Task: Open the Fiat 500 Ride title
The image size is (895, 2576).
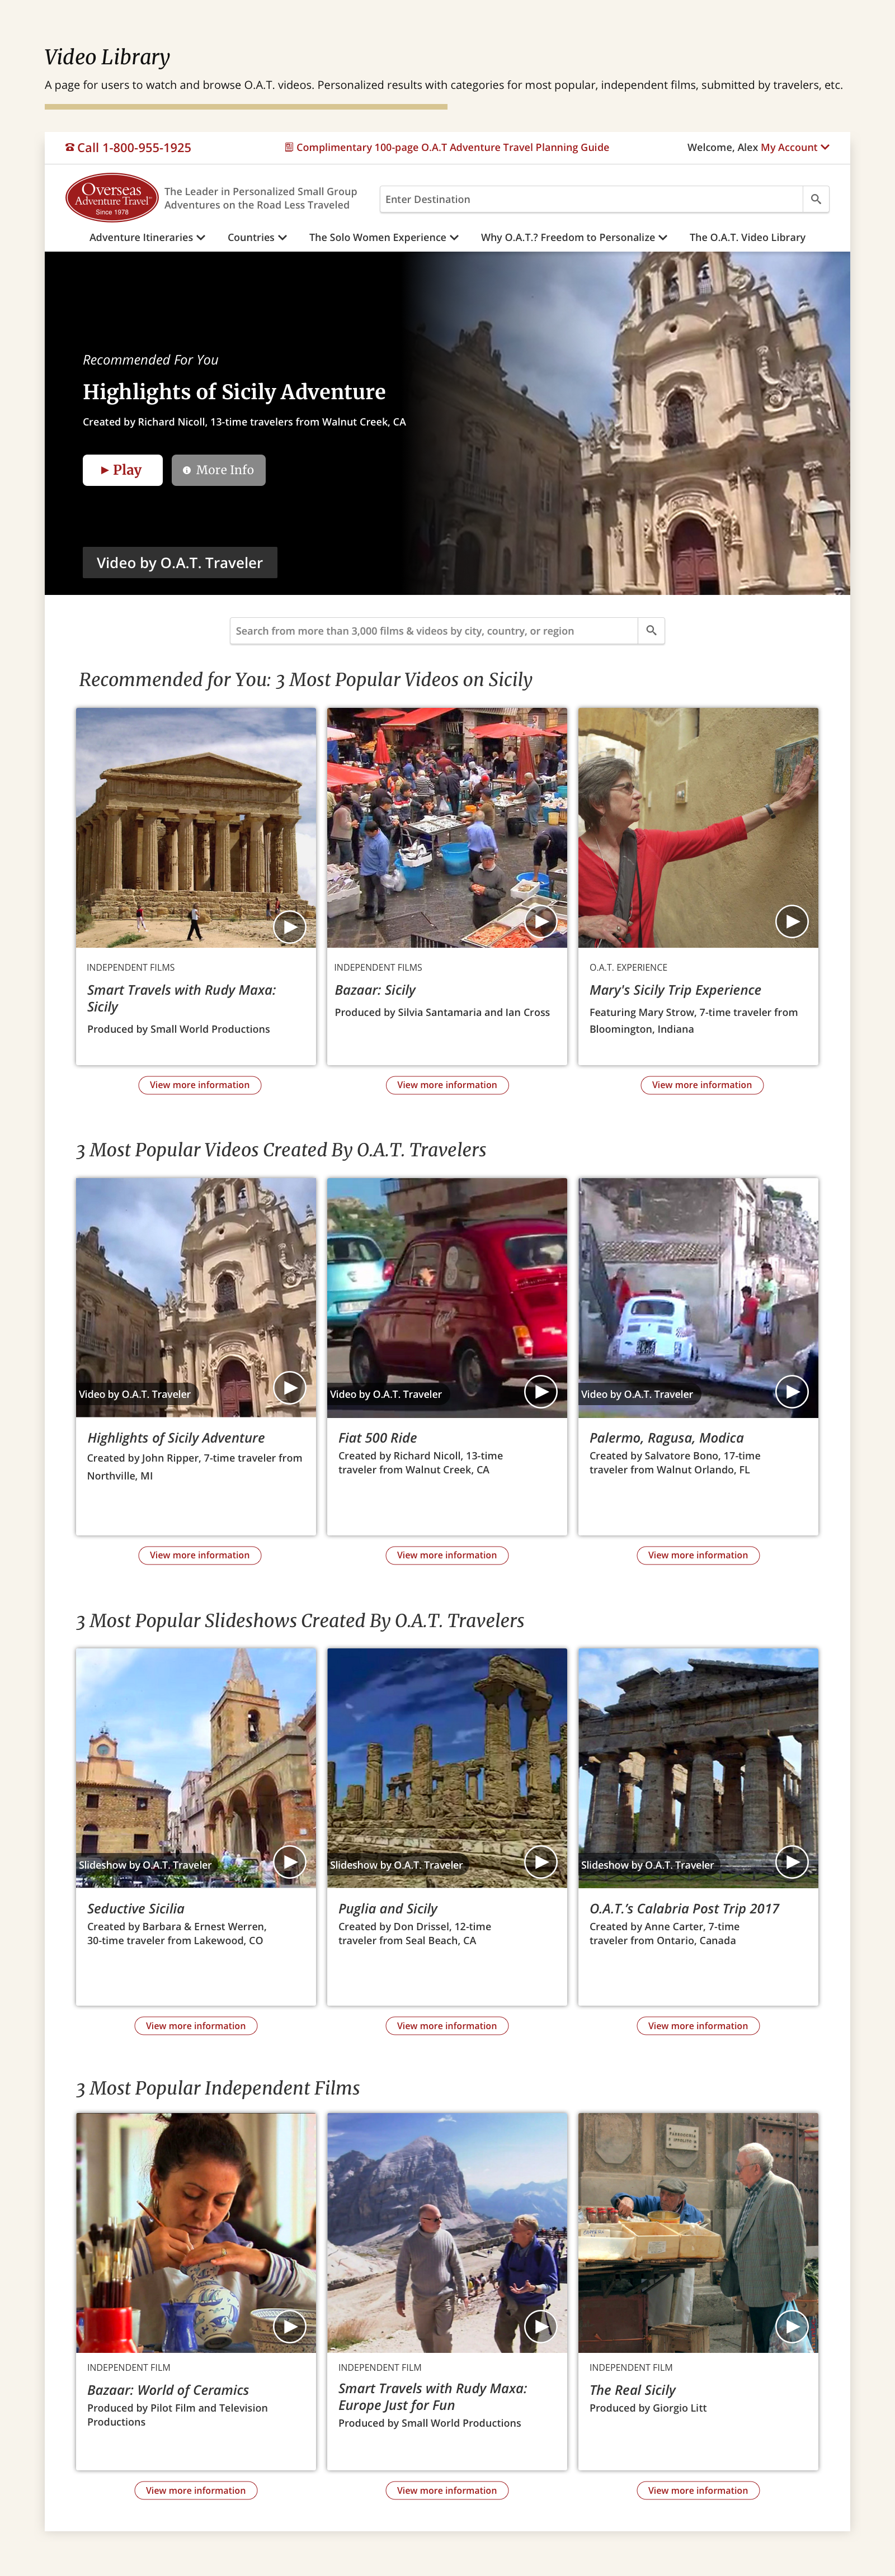Action: tap(378, 1438)
